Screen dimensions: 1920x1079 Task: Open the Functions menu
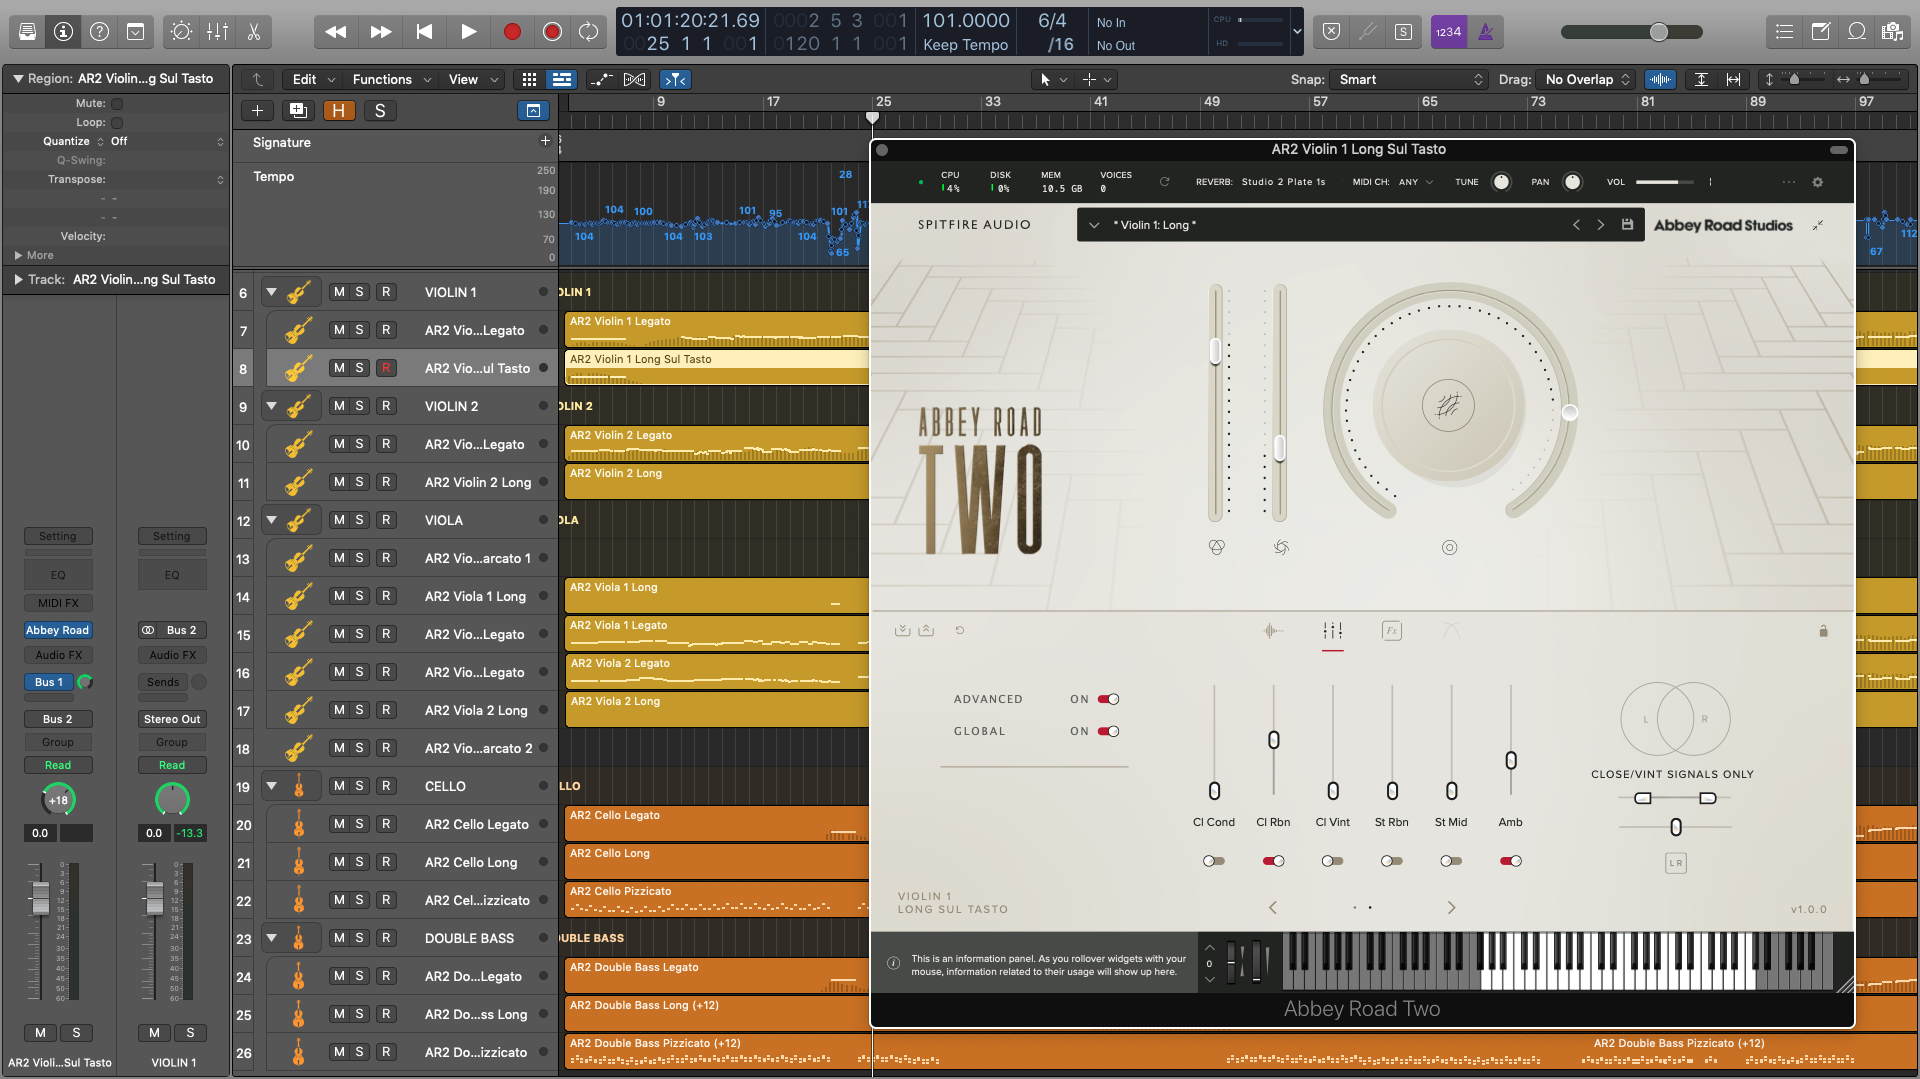click(x=382, y=79)
